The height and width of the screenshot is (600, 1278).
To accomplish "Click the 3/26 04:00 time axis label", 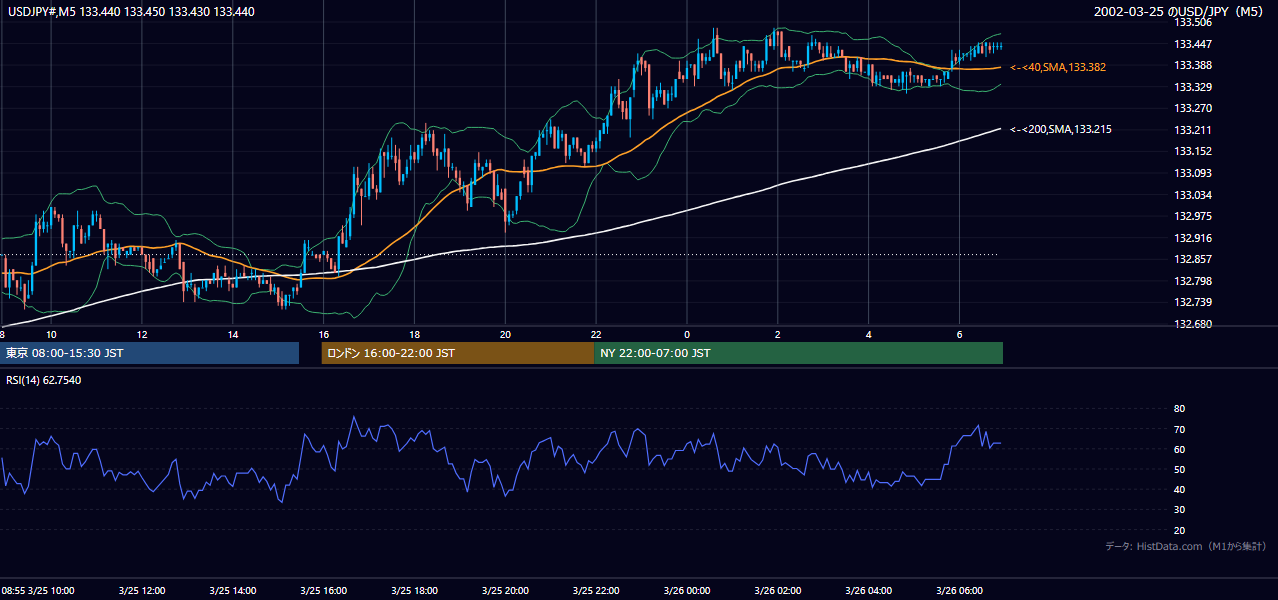I will tap(869, 590).
